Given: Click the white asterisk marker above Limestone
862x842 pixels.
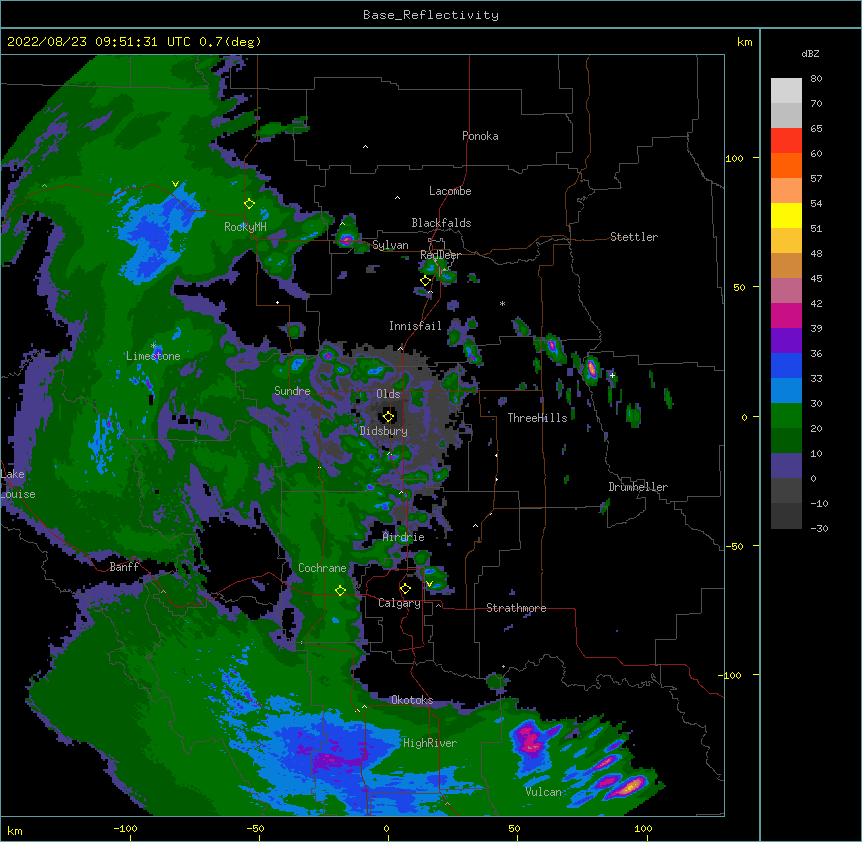Looking at the screenshot, I should click(x=153, y=346).
